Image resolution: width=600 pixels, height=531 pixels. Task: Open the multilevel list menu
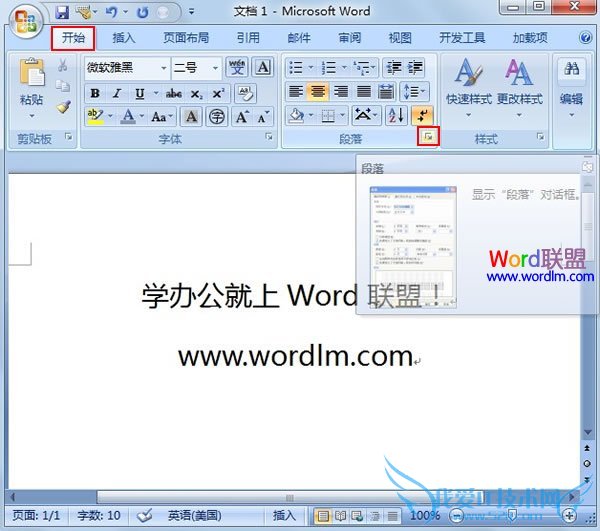[x=364, y=68]
